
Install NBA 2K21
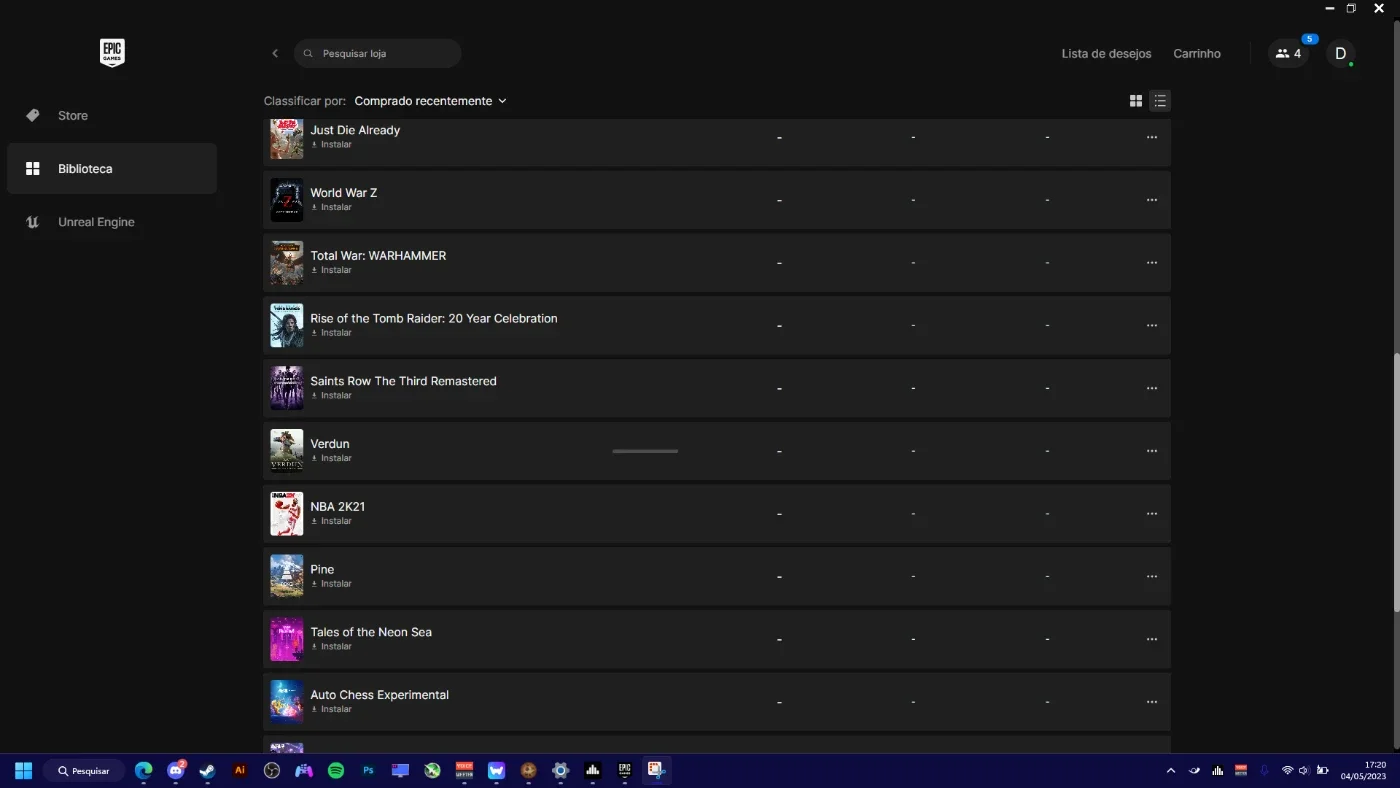pyautogui.click(x=331, y=521)
